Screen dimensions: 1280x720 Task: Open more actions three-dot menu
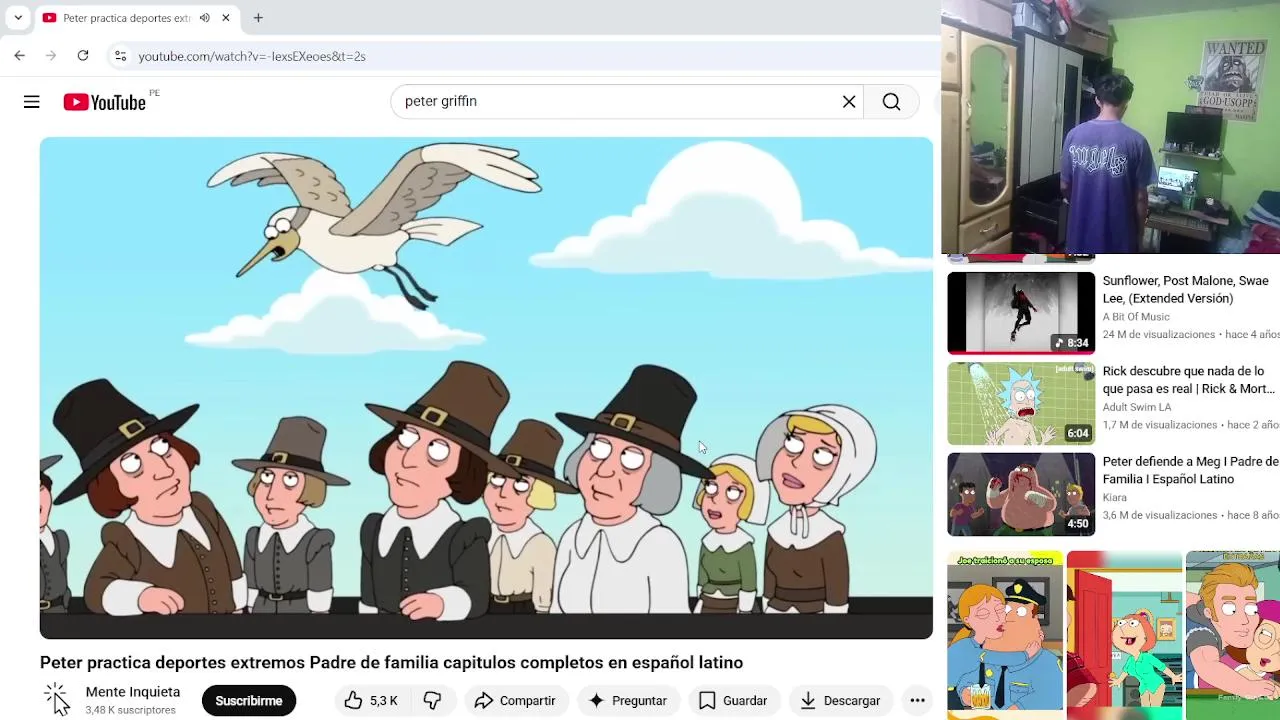(x=917, y=701)
